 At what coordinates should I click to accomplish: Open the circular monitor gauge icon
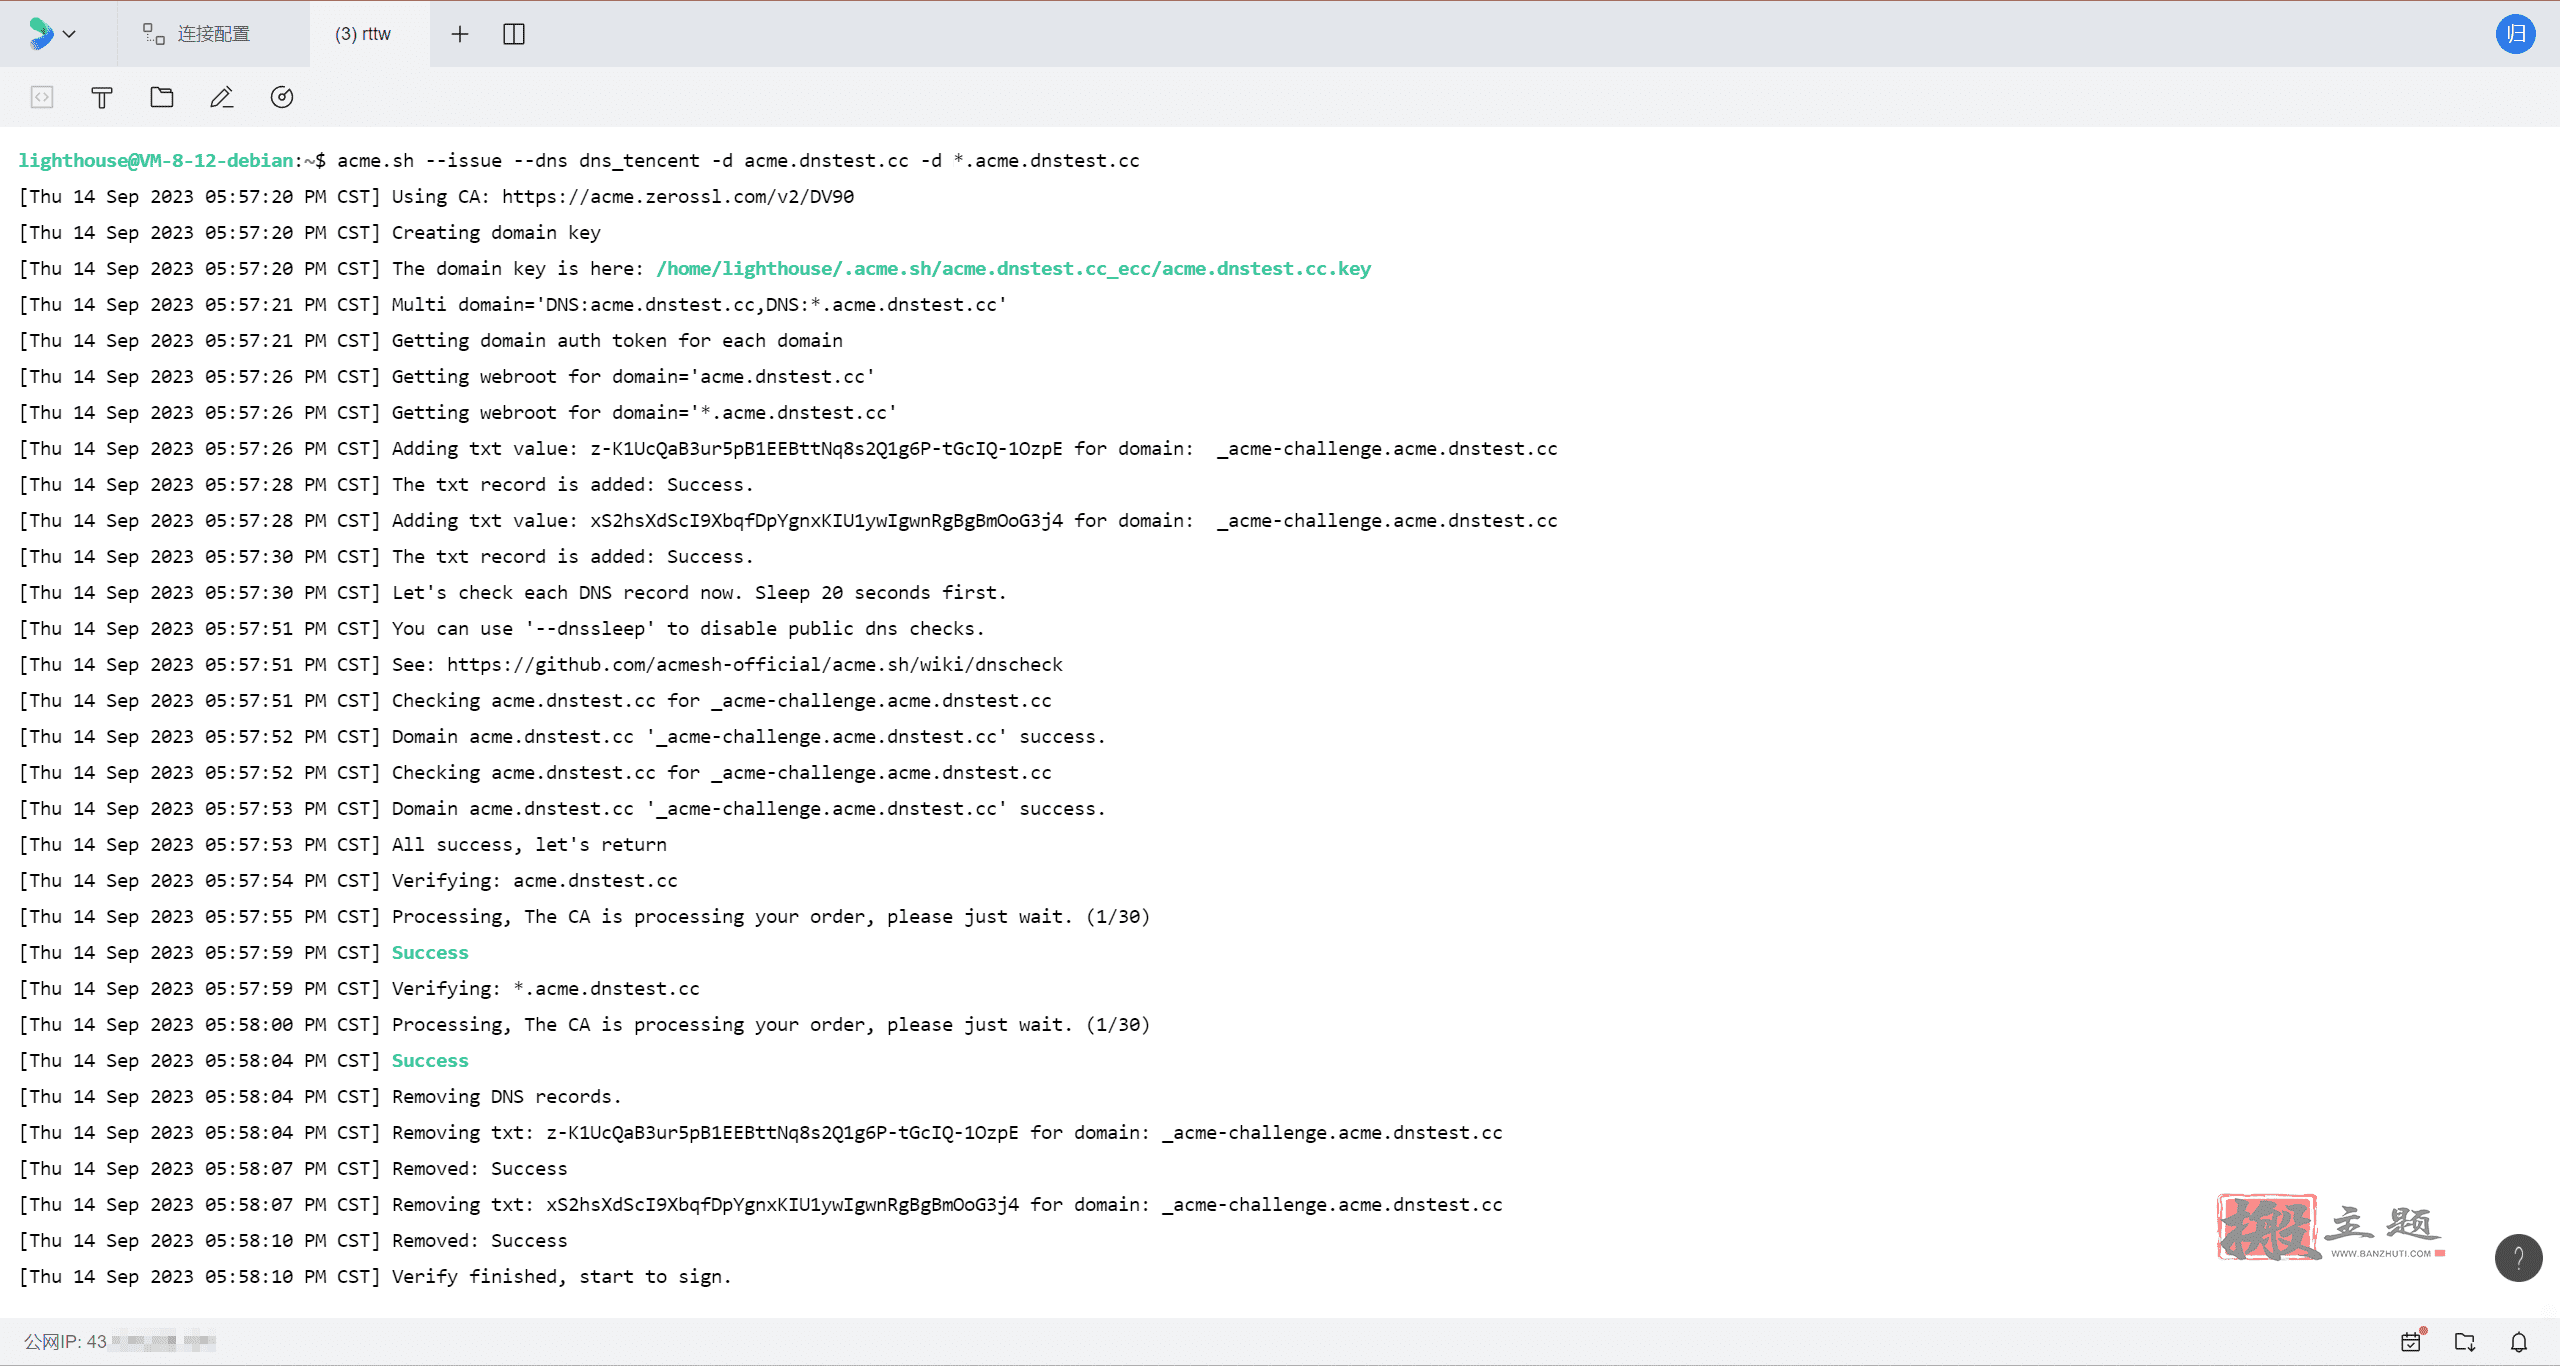(282, 97)
